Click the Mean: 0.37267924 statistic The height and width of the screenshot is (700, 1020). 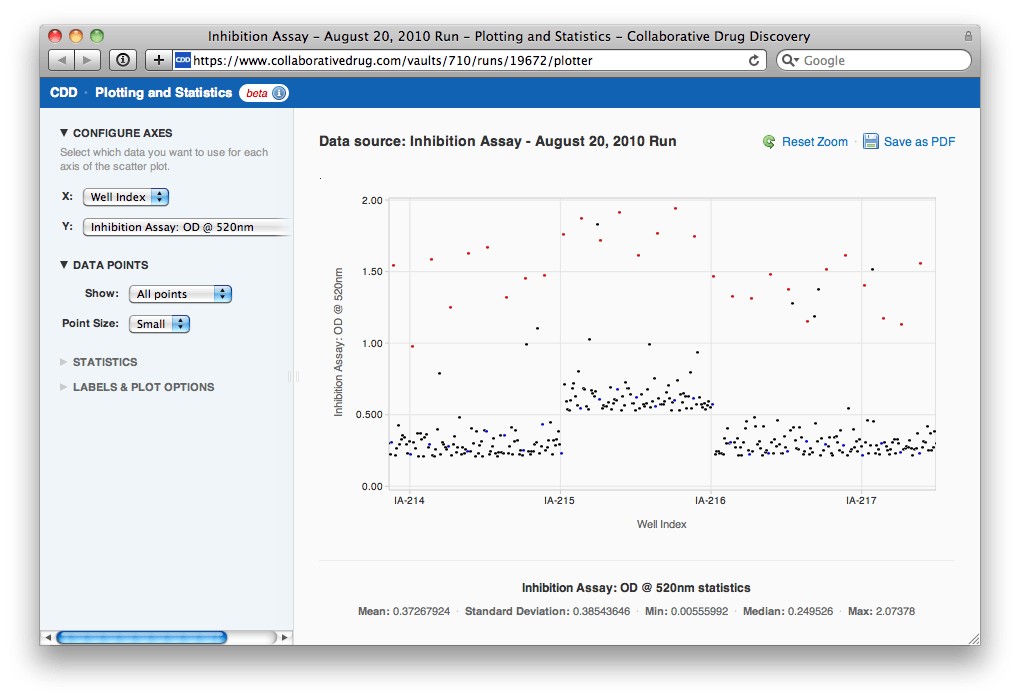pos(404,612)
